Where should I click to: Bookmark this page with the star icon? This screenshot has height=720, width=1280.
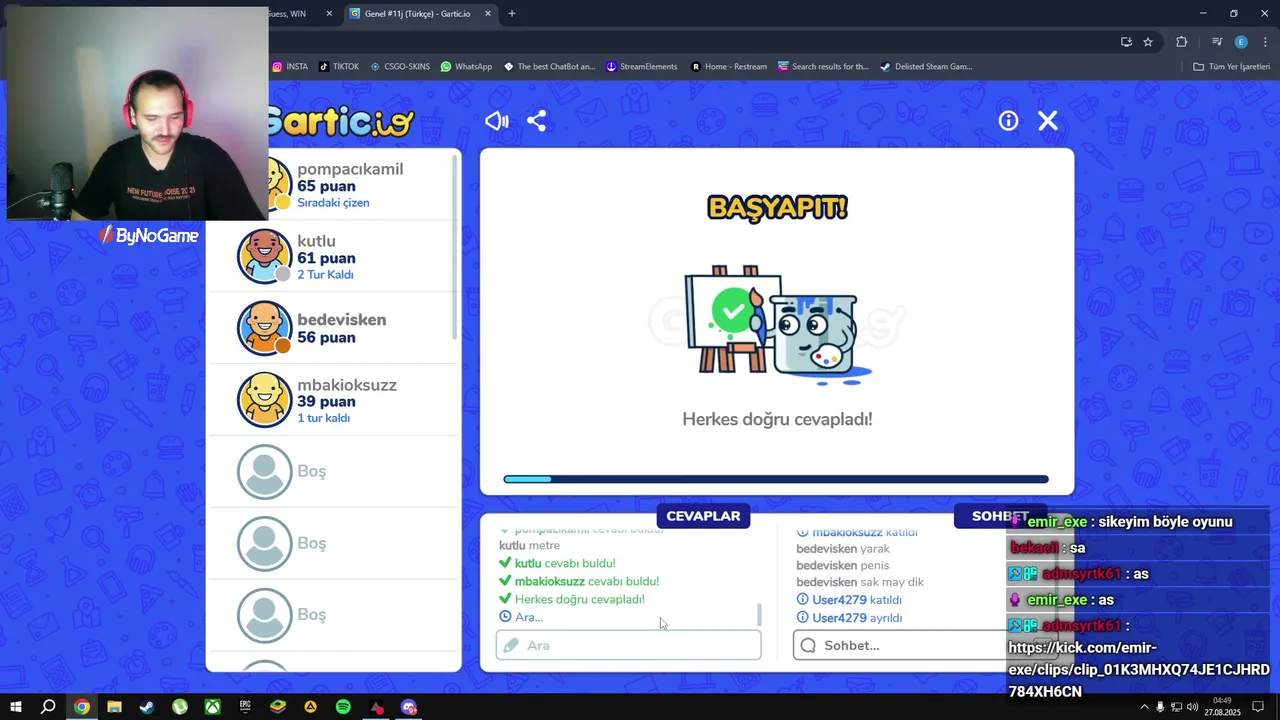click(x=1148, y=42)
